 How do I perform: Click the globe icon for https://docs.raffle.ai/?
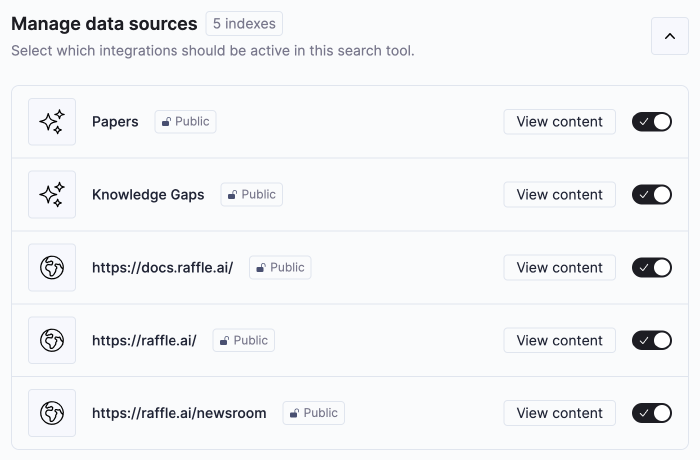[x=52, y=267]
